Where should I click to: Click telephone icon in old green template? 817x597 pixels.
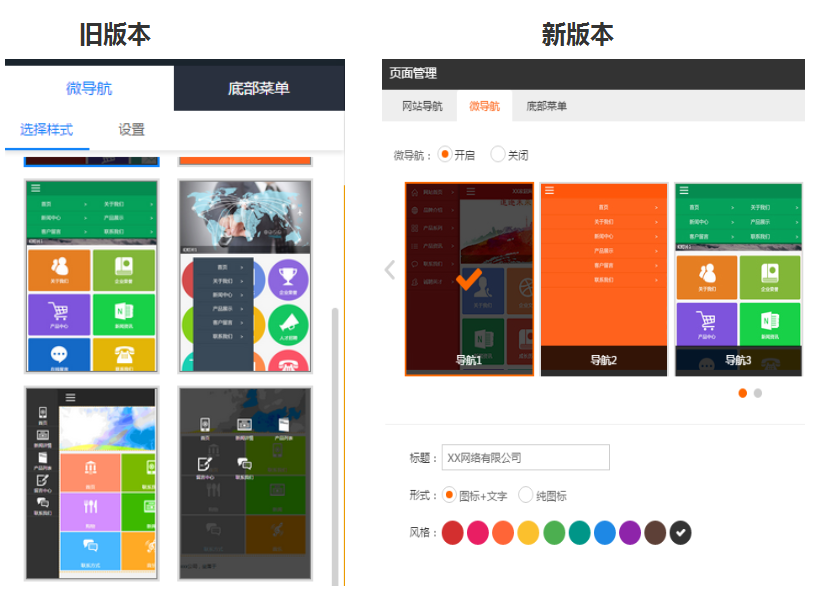click(126, 354)
